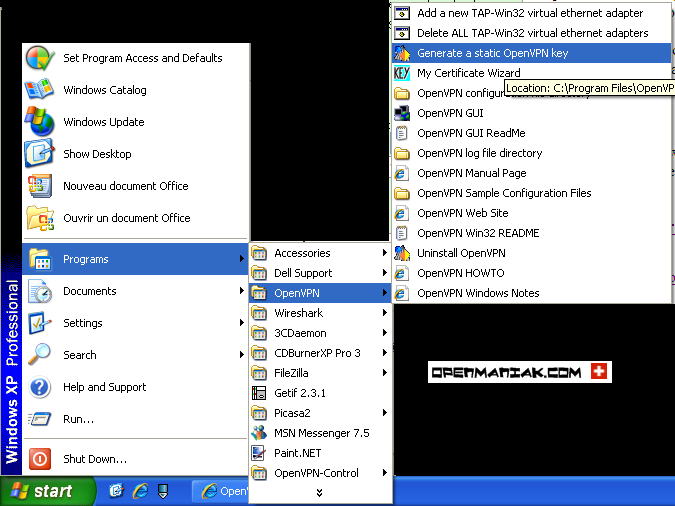
Task: Open Help and Support question mark icon
Action: pos(40,387)
